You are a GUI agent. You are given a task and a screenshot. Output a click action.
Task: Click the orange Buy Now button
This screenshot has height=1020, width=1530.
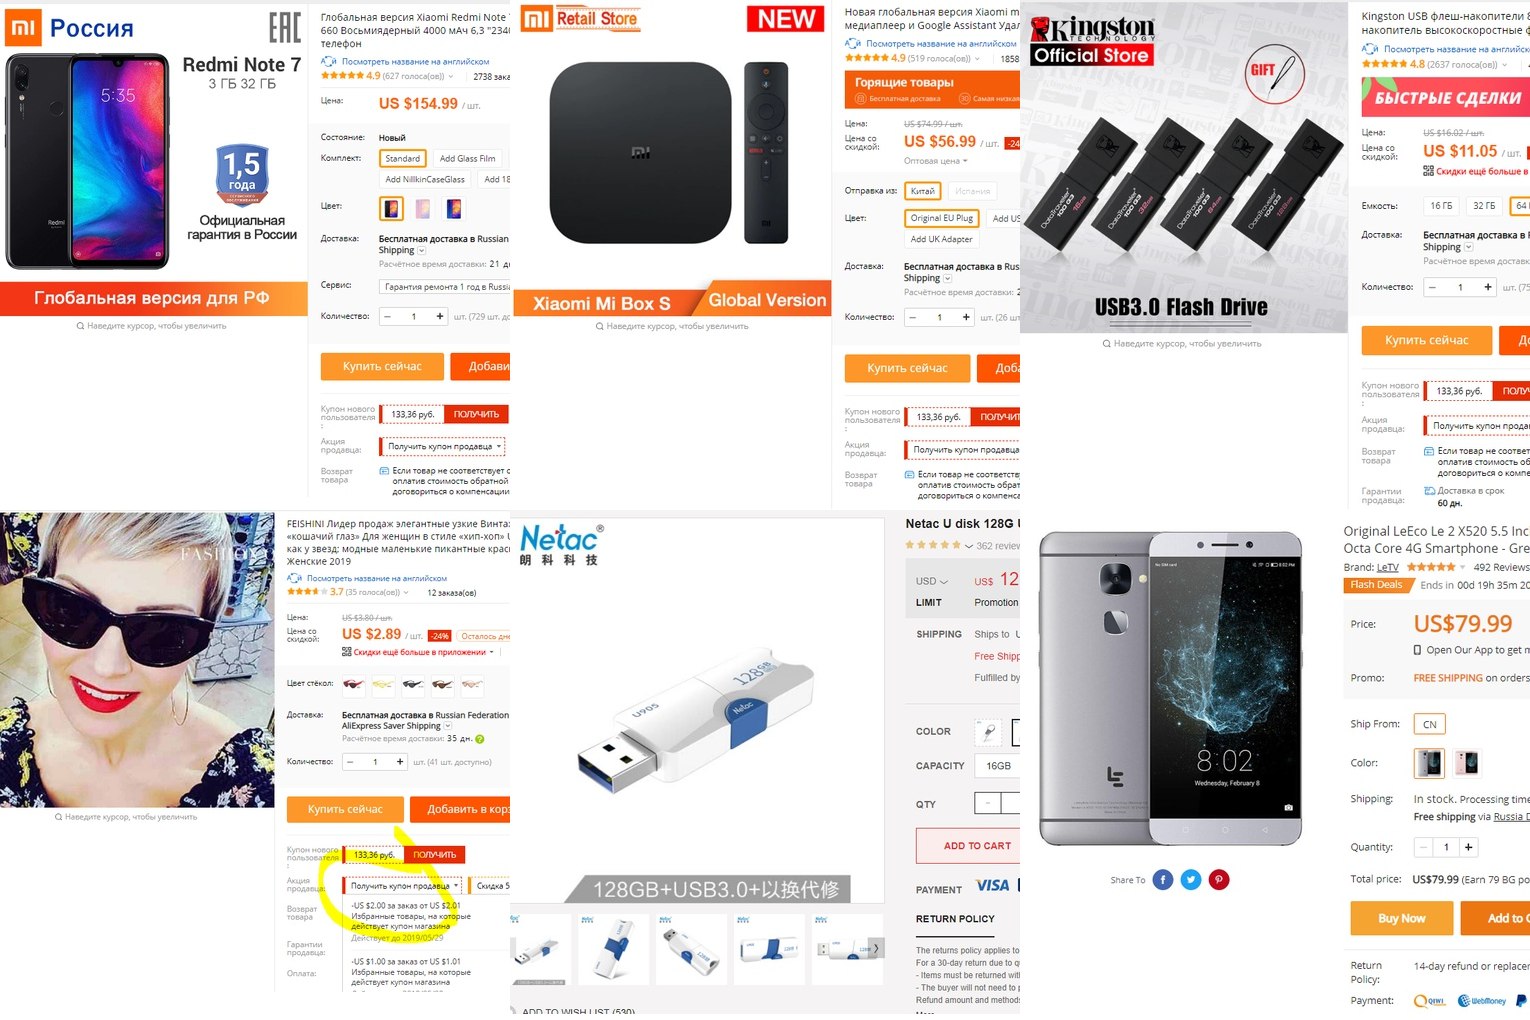[x=1401, y=918]
